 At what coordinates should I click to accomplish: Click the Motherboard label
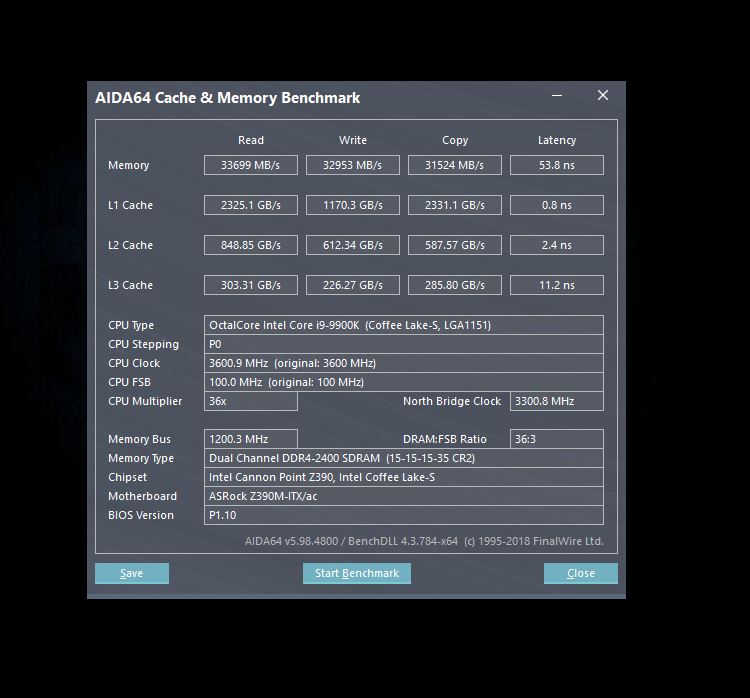(x=143, y=496)
